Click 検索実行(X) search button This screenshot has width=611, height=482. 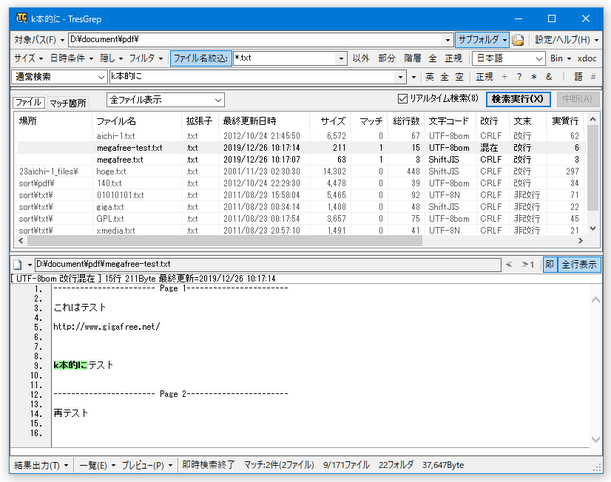[x=518, y=99]
